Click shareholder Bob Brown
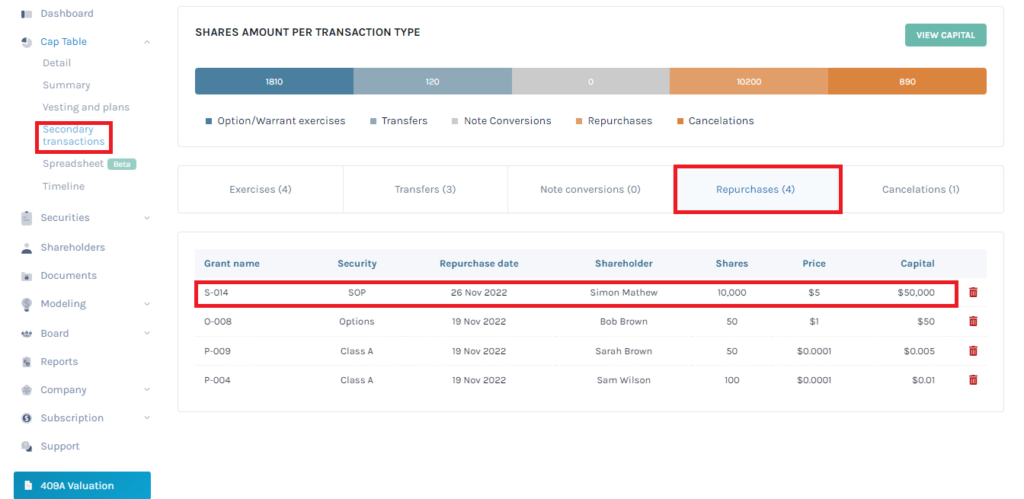 [624, 321]
